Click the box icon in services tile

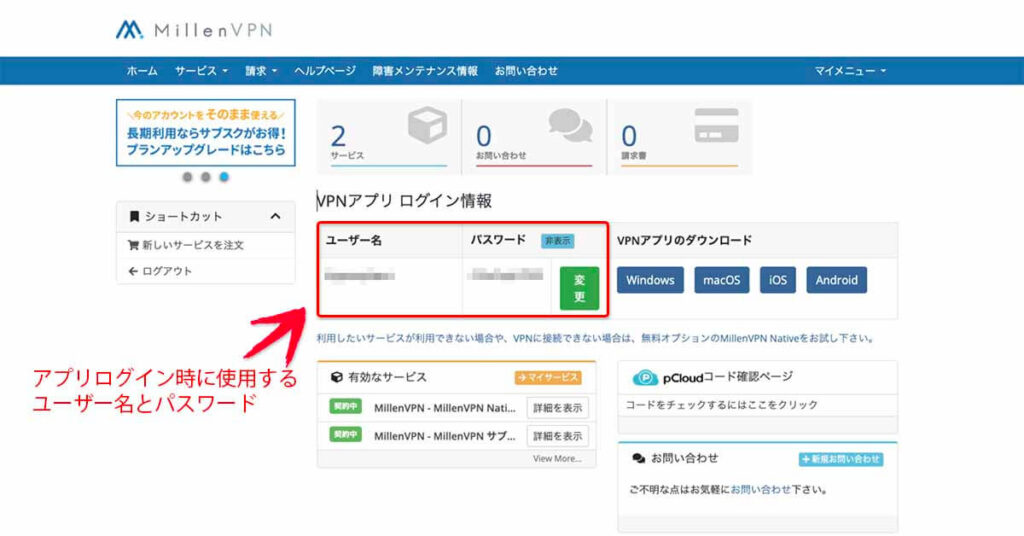coord(427,126)
